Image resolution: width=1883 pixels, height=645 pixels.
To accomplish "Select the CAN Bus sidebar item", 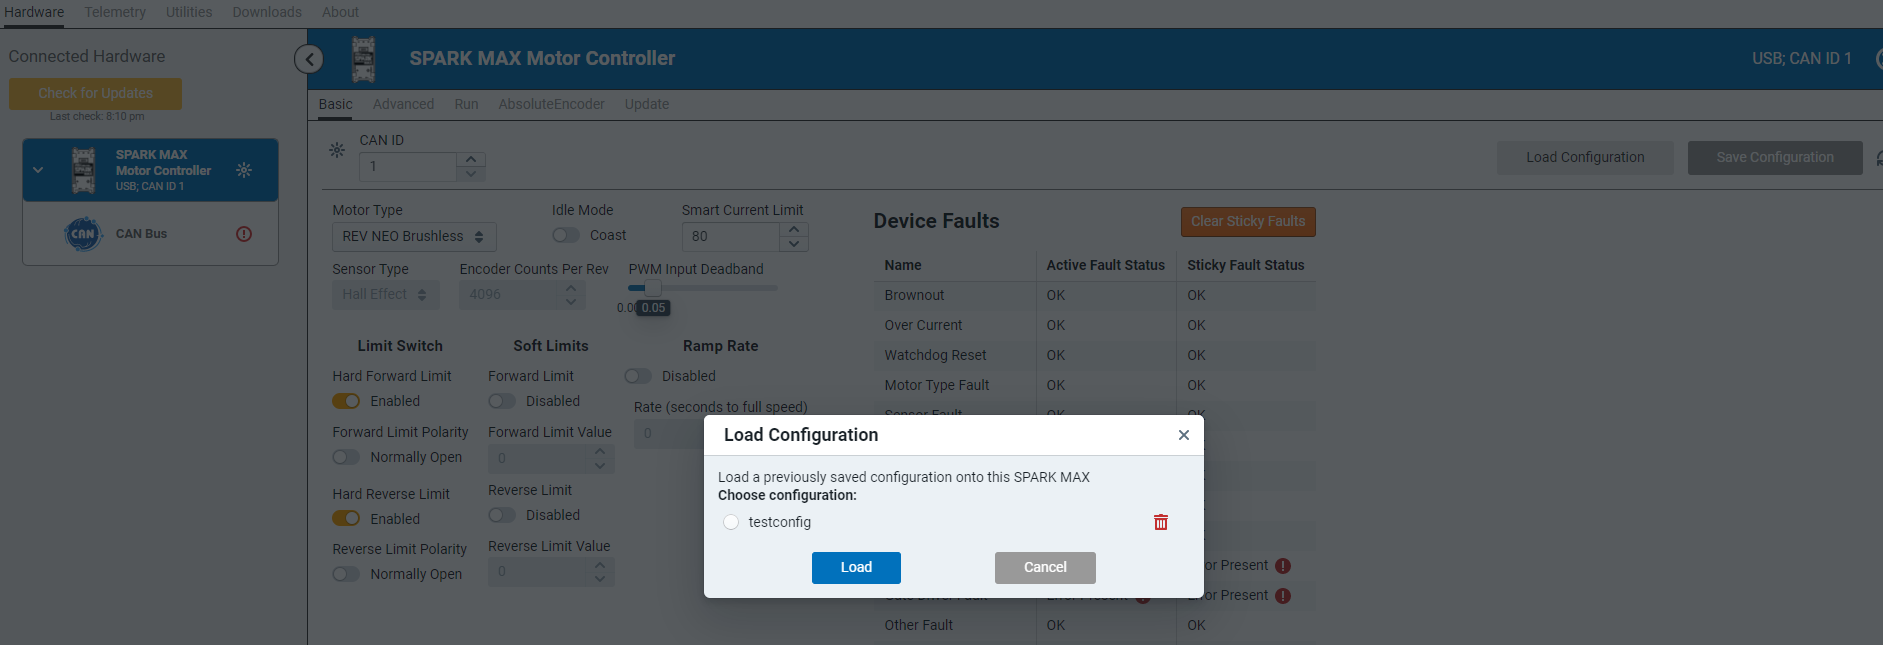I will tap(150, 234).
